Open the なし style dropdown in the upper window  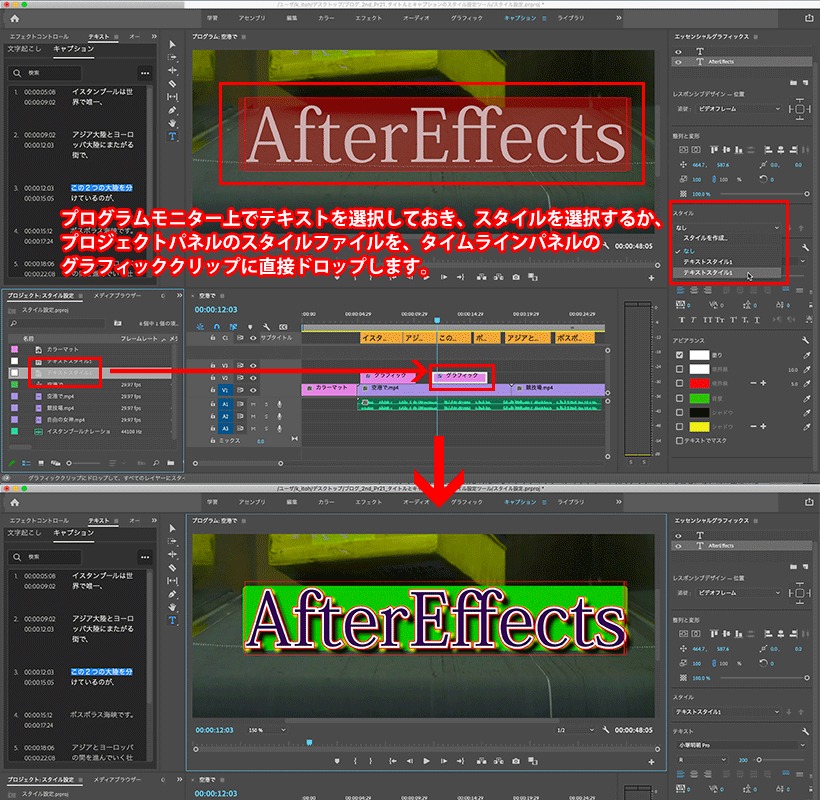[x=727, y=227]
